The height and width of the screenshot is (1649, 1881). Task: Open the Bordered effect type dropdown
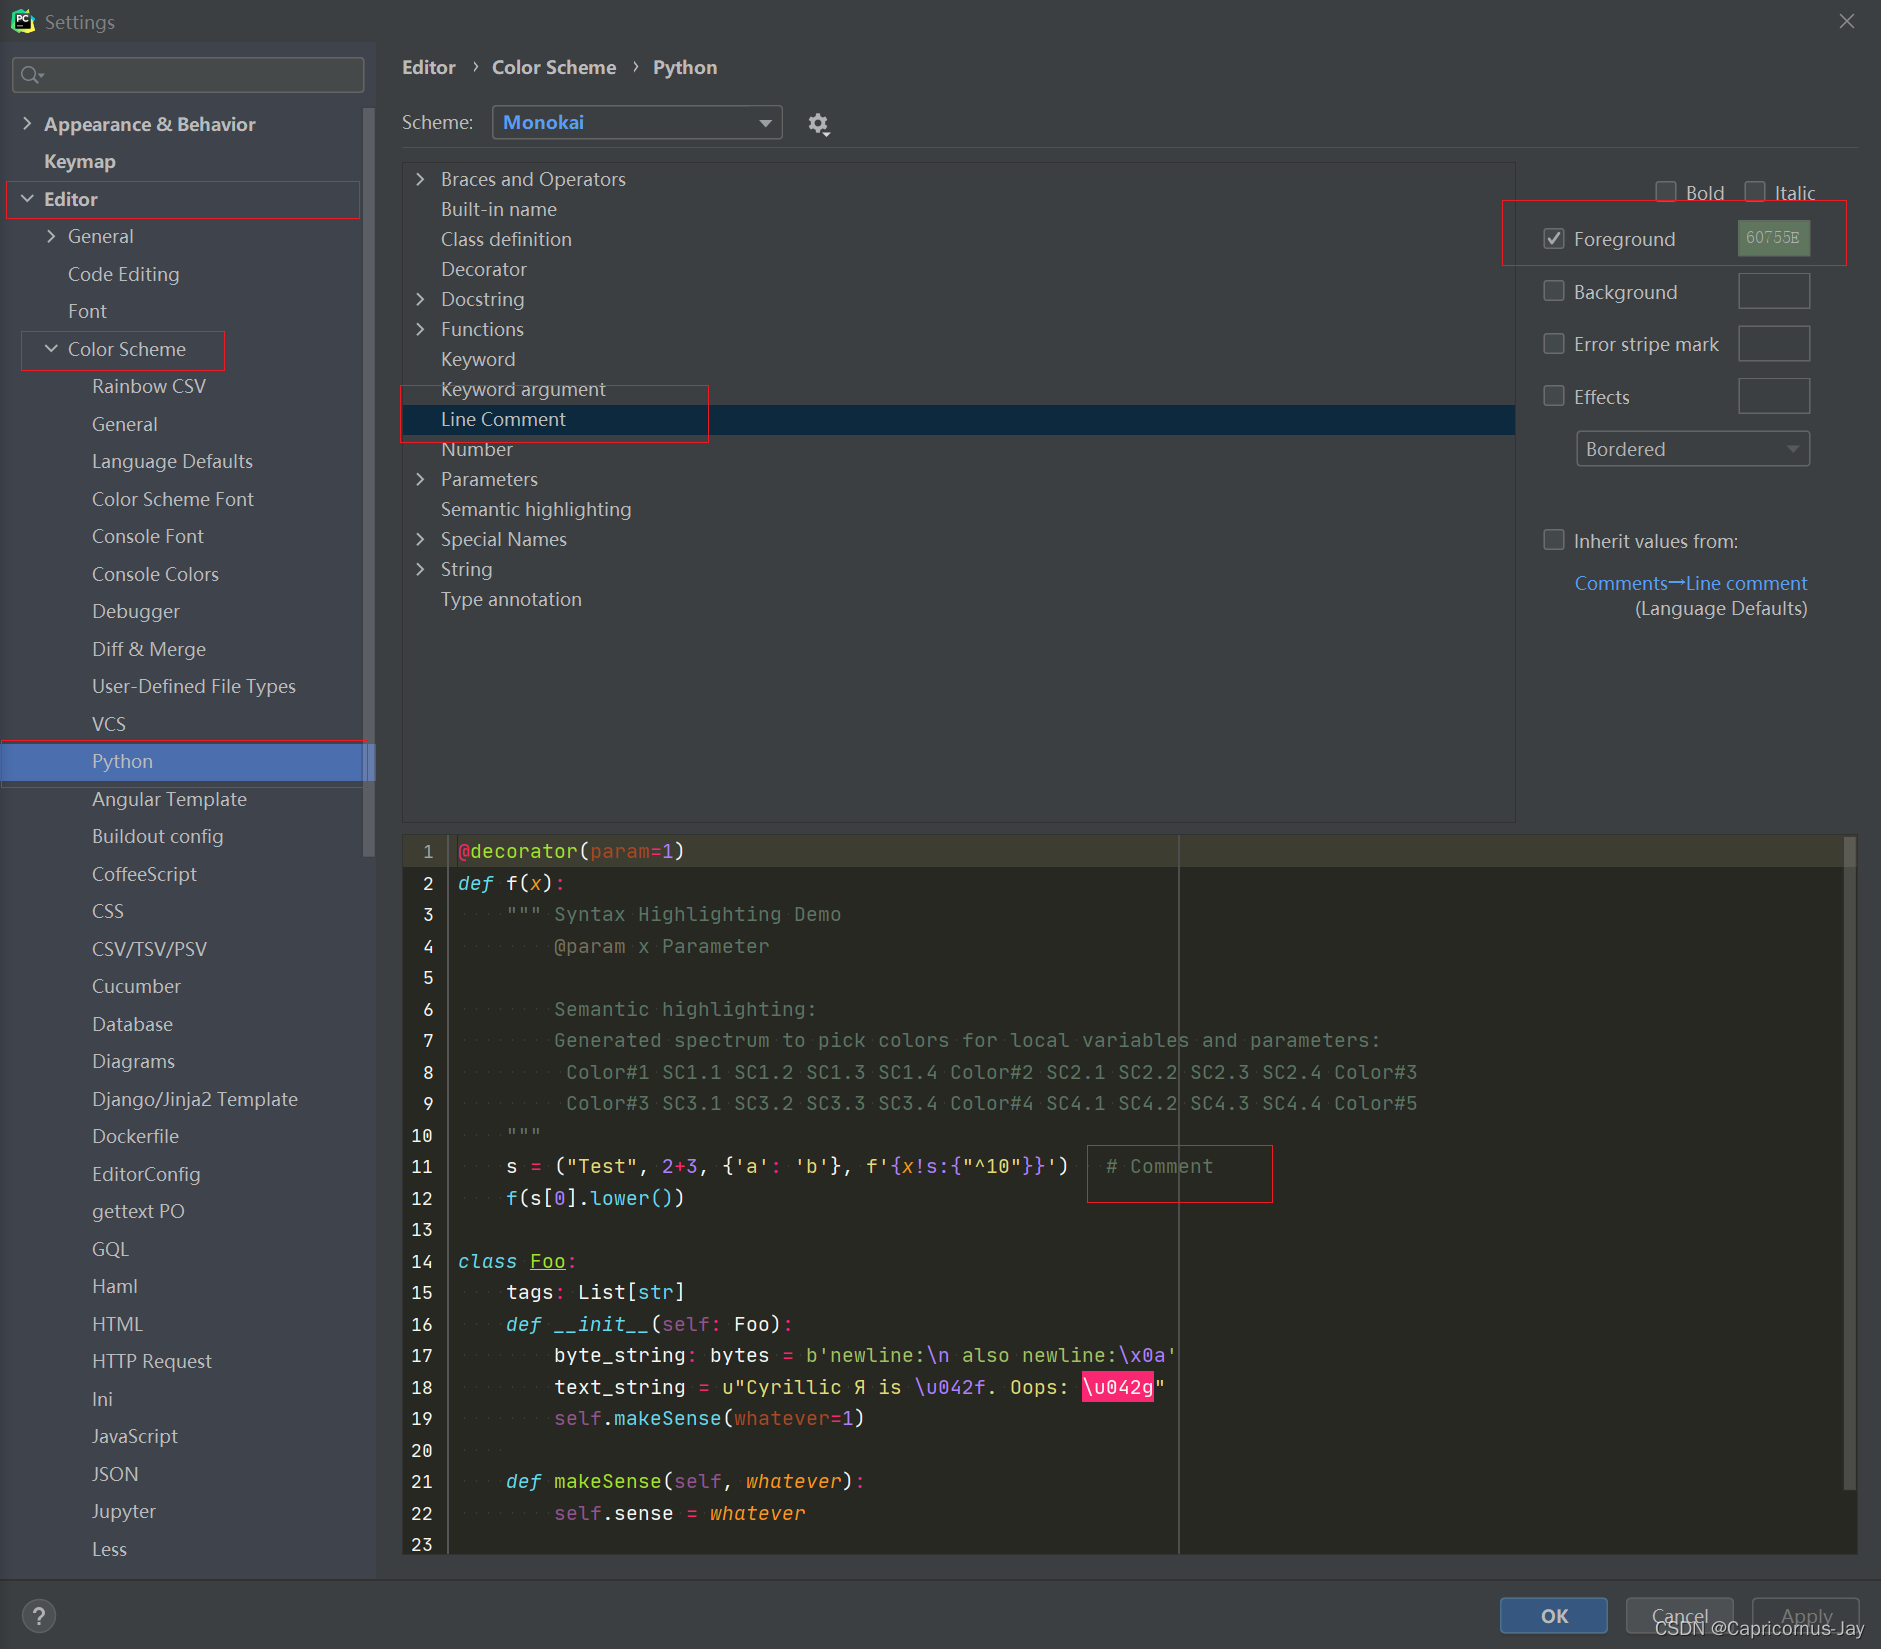(1692, 449)
